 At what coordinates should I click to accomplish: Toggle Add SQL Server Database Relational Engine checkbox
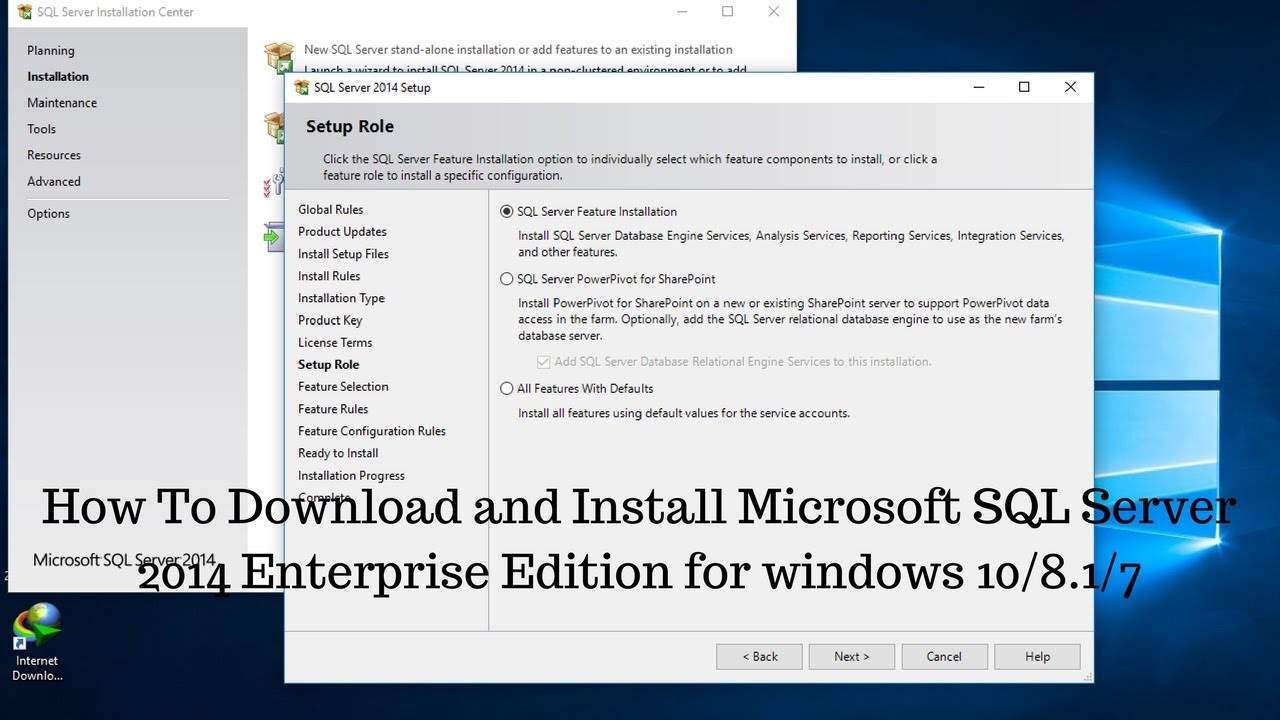click(x=544, y=361)
